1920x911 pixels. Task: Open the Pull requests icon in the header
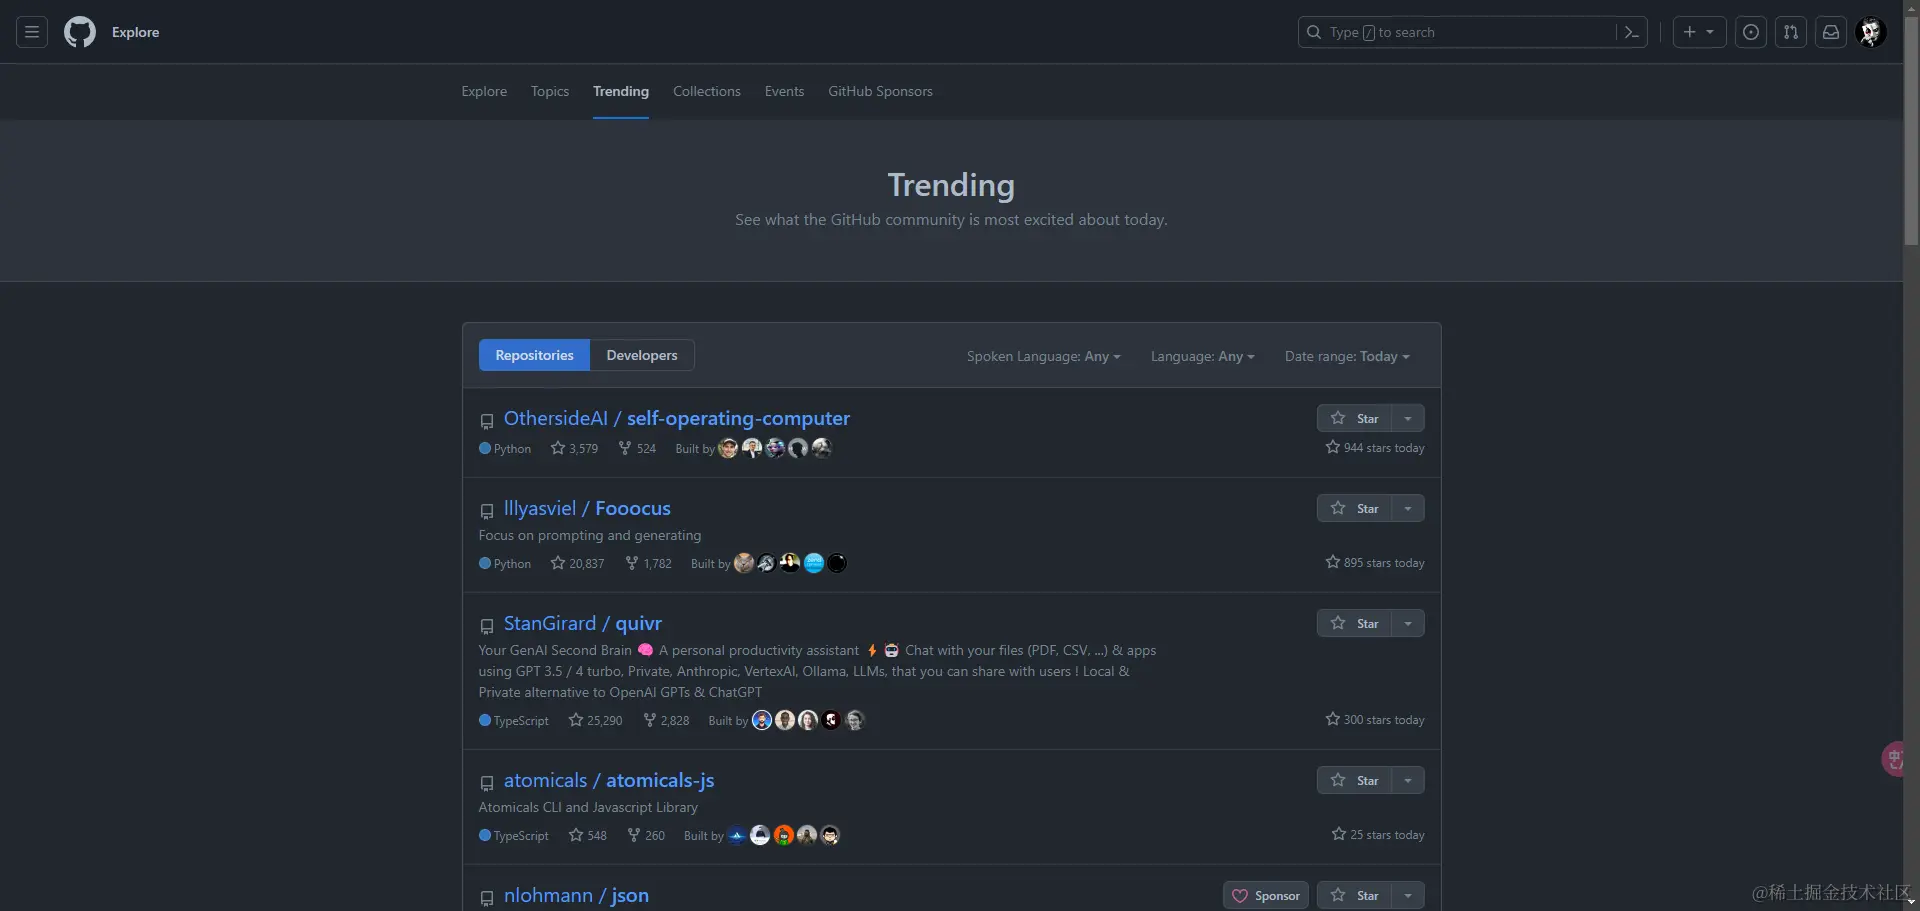(1790, 32)
